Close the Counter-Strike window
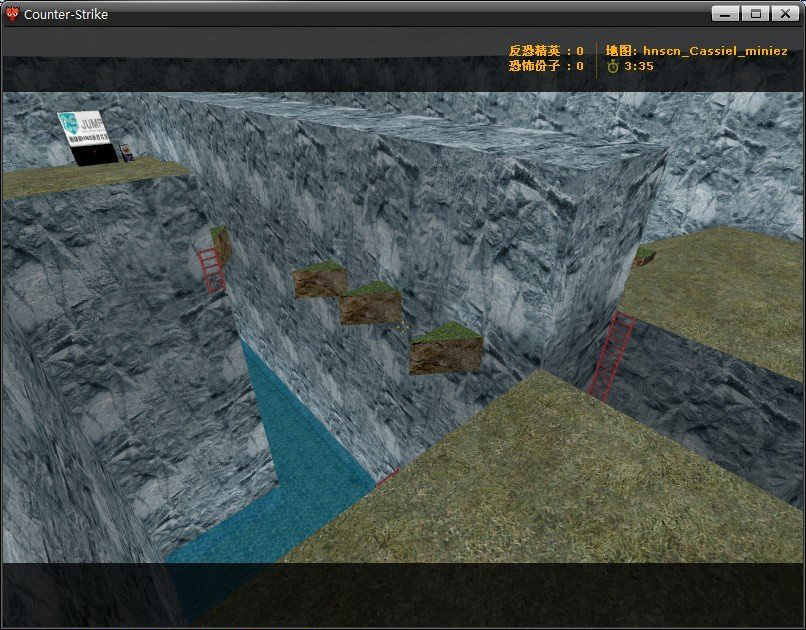The width and height of the screenshot is (806, 630). (x=785, y=14)
